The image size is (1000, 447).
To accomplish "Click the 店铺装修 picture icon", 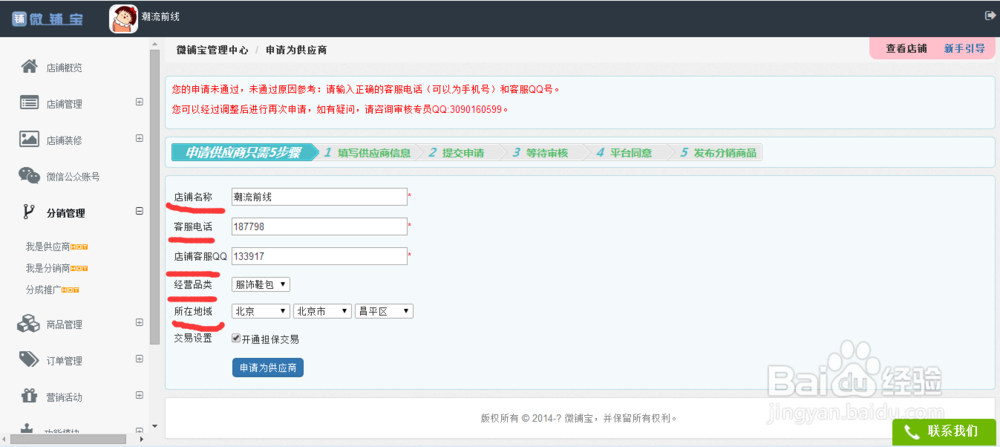I will [29, 139].
